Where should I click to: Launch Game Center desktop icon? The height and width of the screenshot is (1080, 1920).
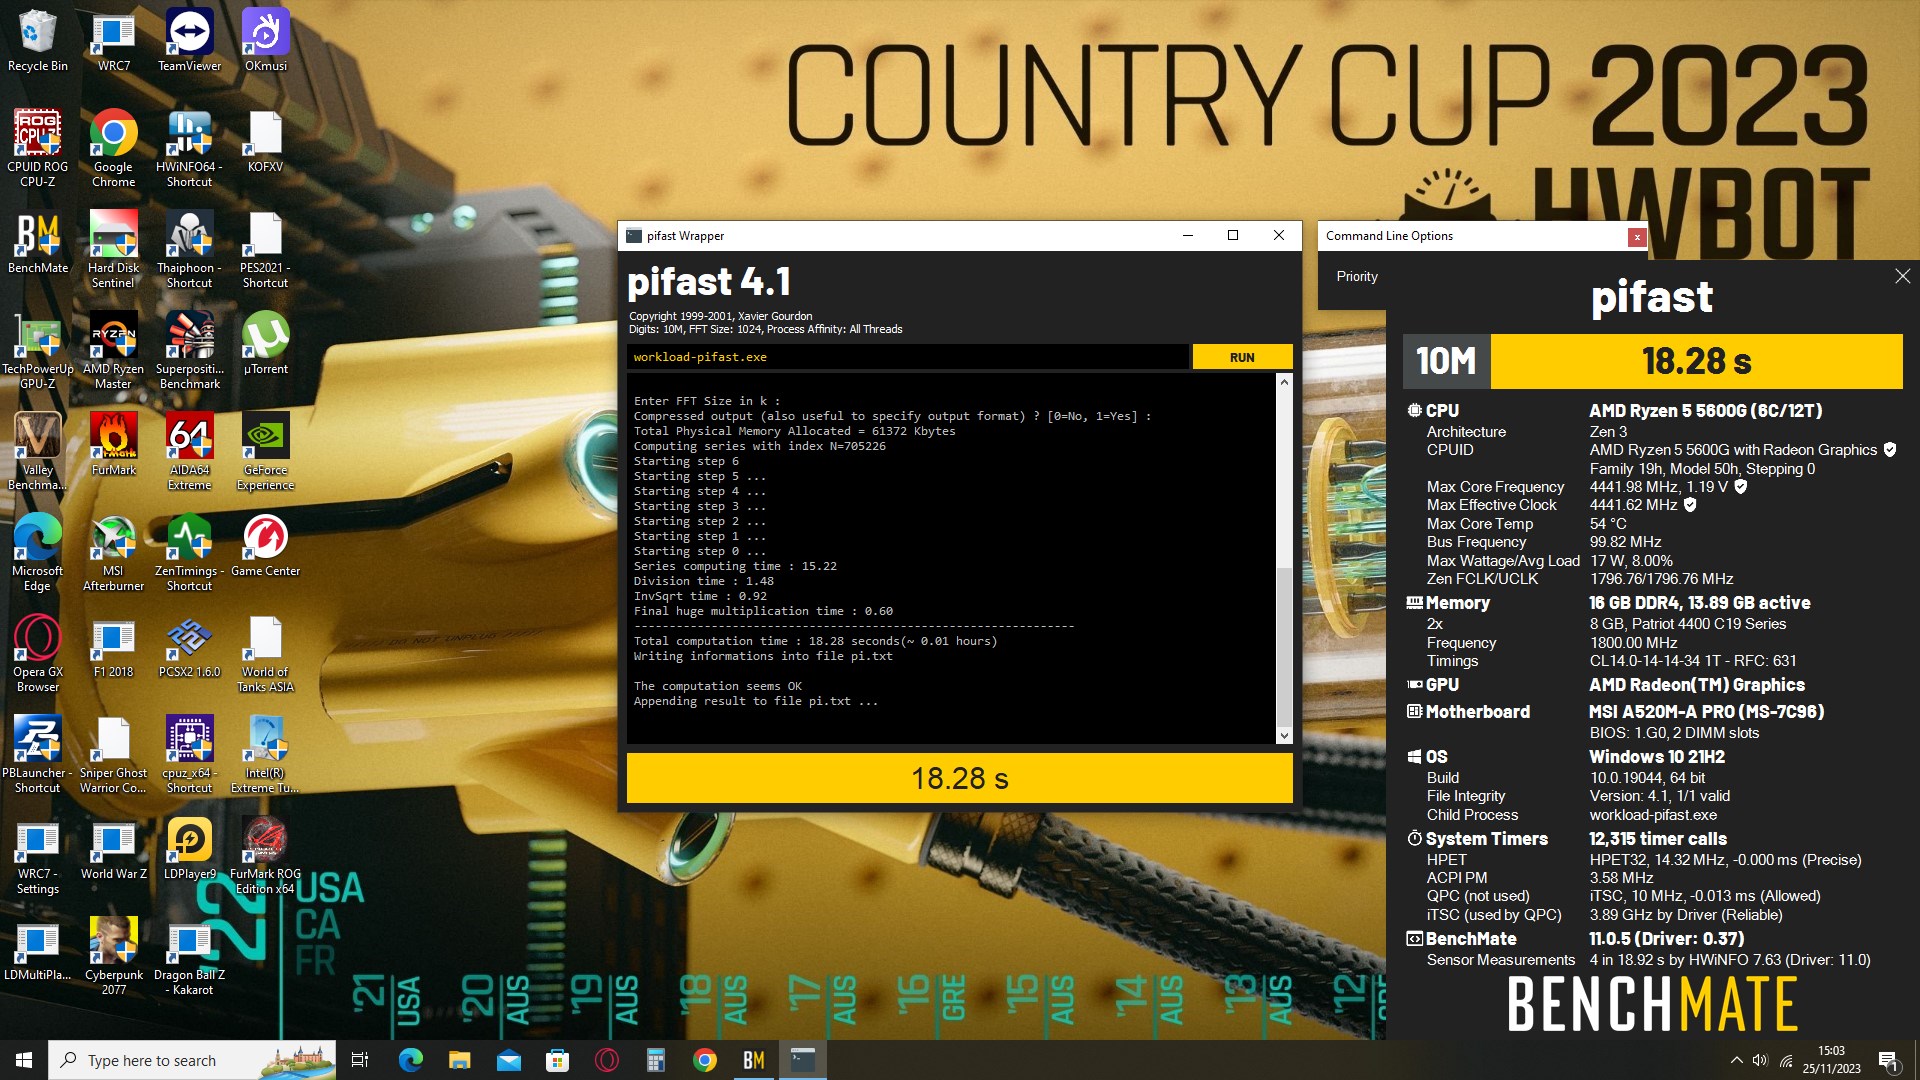pos(265,546)
